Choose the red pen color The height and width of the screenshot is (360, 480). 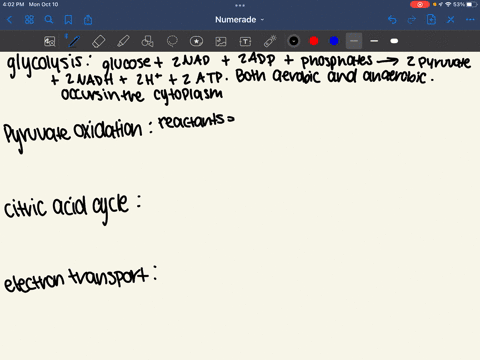(314, 41)
